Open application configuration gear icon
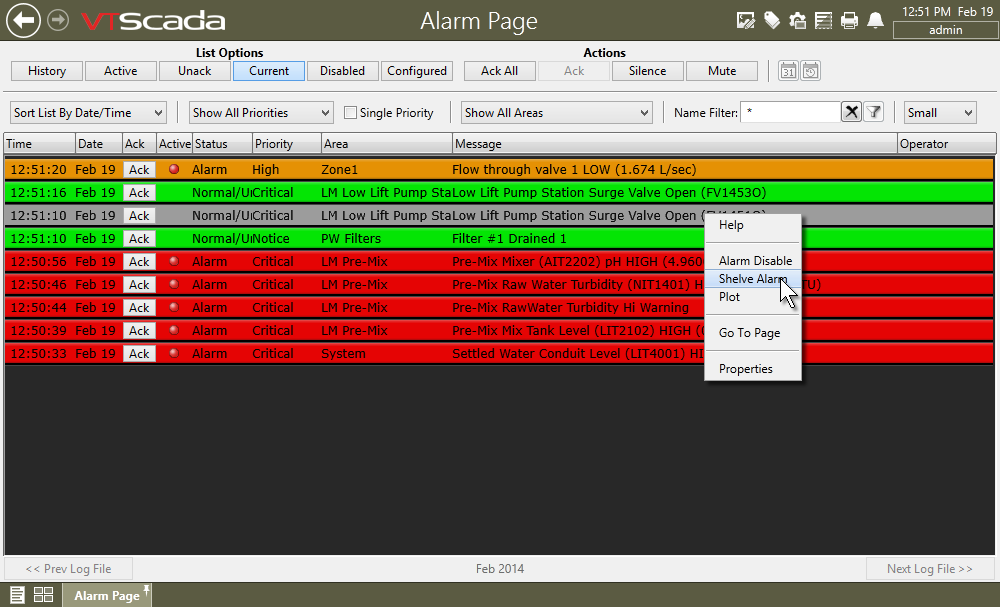The height and width of the screenshot is (607, 1000). (797, 20)
